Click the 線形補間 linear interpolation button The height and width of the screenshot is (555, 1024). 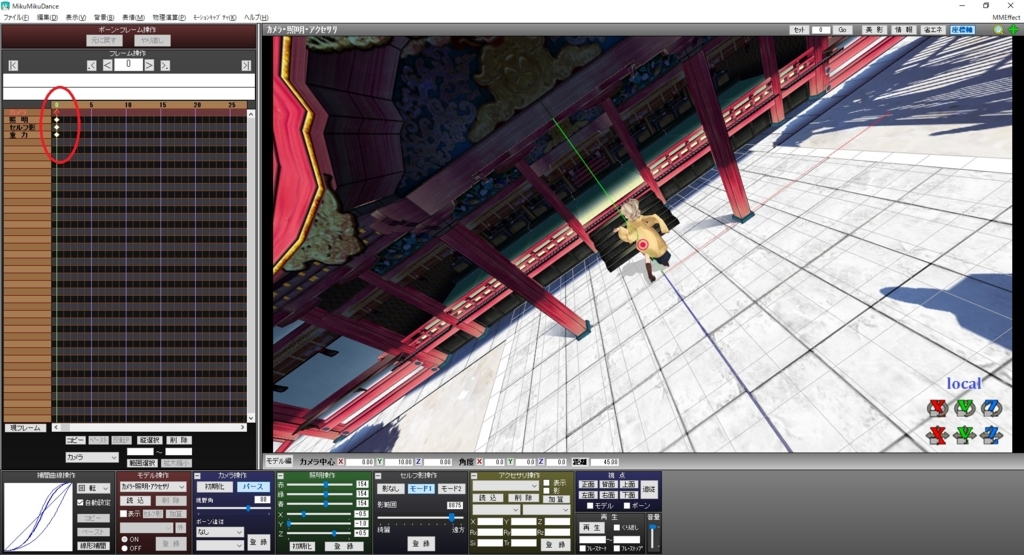pos(94,546)
